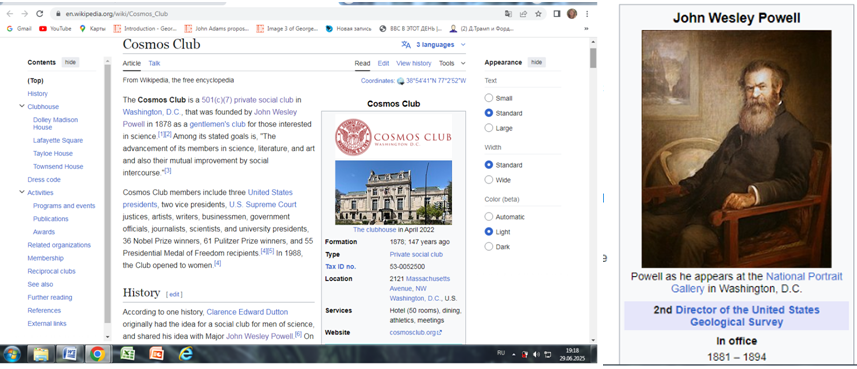
Task: Open PowerPoint from the taskbar
Action: pyautogui.click(x=156, y=354)
